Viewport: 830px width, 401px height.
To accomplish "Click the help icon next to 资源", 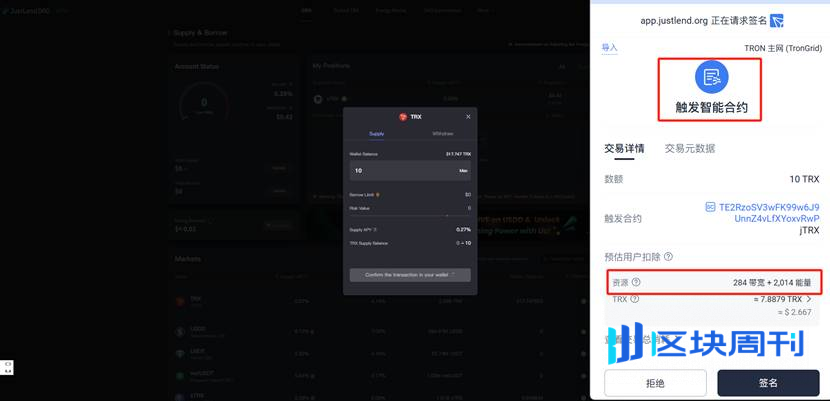I will click(x=636, y=282).
